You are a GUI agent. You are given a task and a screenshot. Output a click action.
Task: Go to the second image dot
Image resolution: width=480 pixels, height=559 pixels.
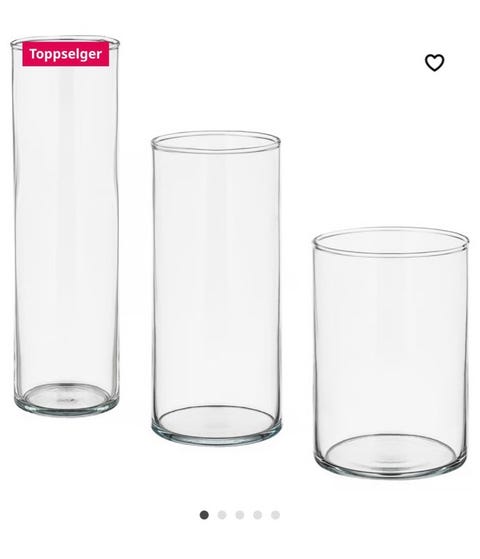(222, 515)
